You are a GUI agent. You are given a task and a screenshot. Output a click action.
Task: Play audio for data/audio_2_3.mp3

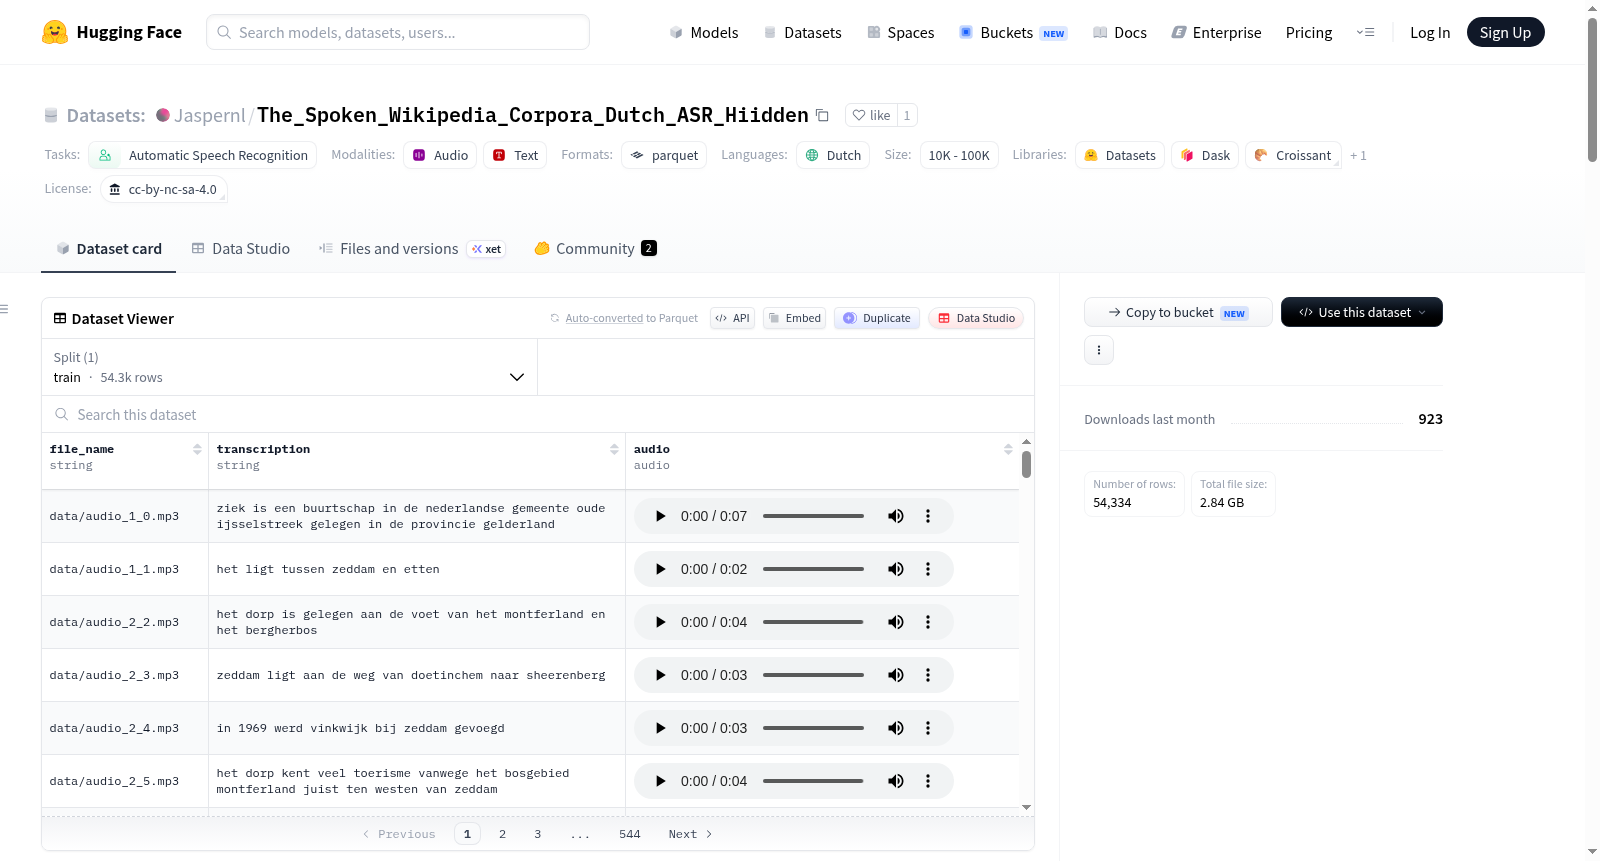(x=660, y=675)
